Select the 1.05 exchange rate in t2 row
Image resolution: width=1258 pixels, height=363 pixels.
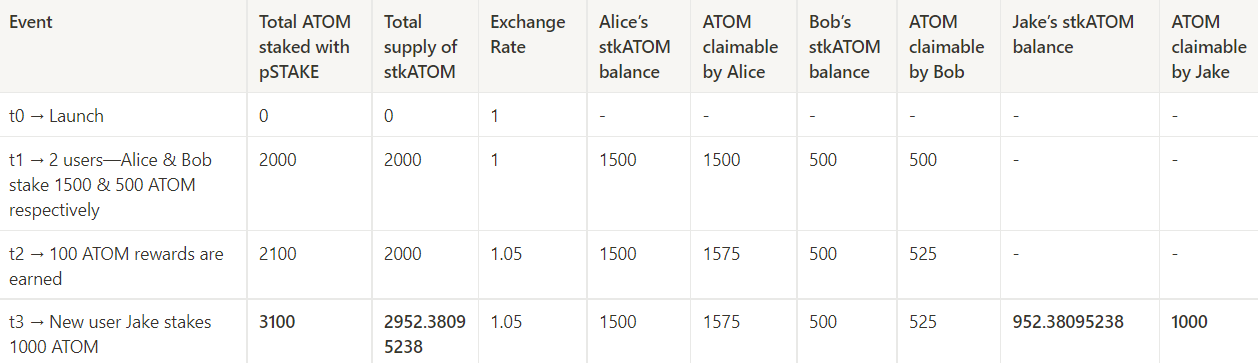point(506,254)
